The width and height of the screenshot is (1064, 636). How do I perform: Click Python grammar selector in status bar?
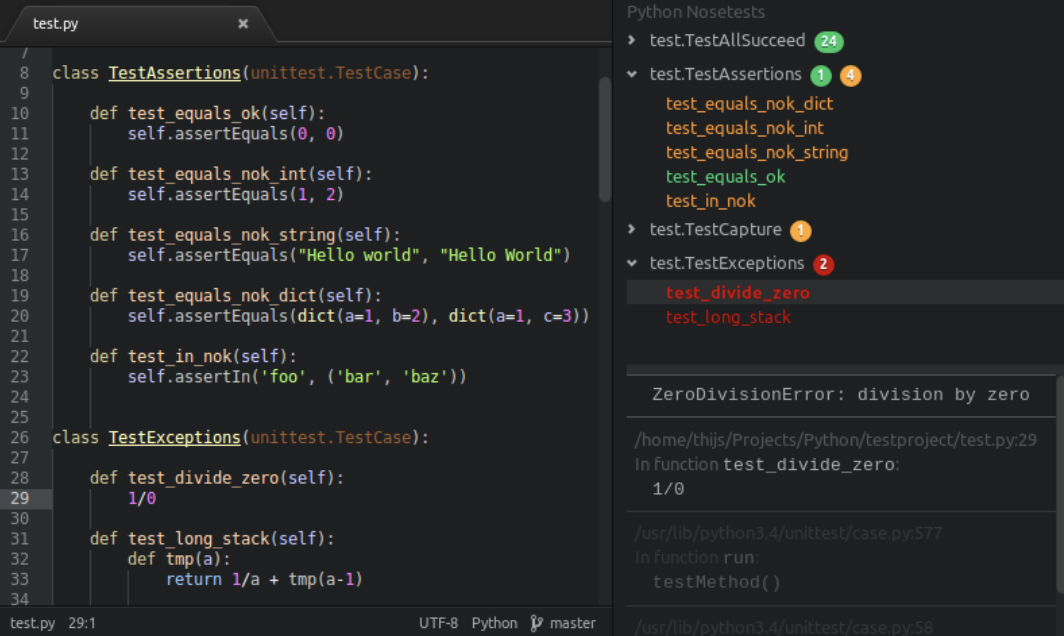pos(494,623)
